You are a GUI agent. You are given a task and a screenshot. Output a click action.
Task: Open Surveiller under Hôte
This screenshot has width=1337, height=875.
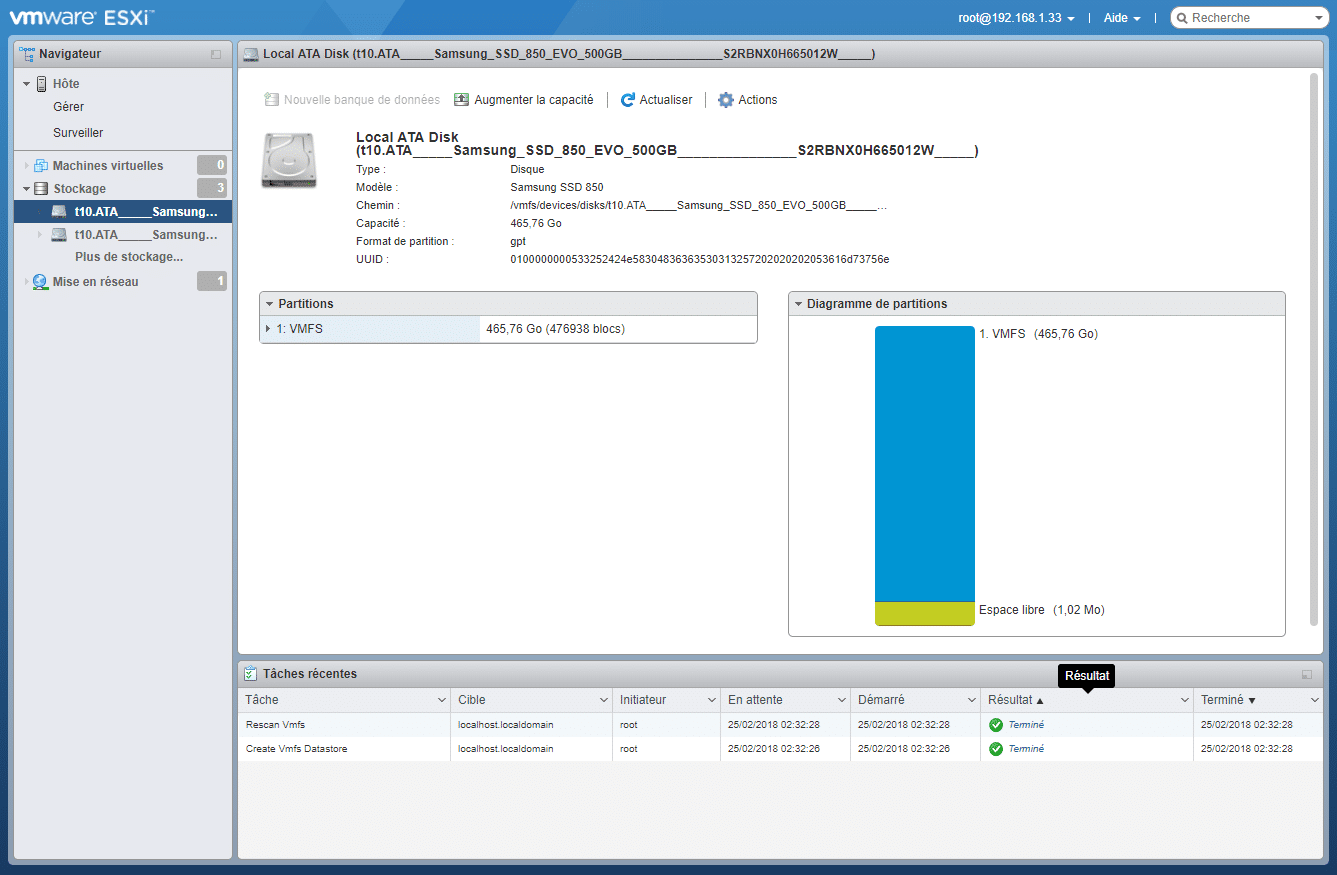(78, 133)
